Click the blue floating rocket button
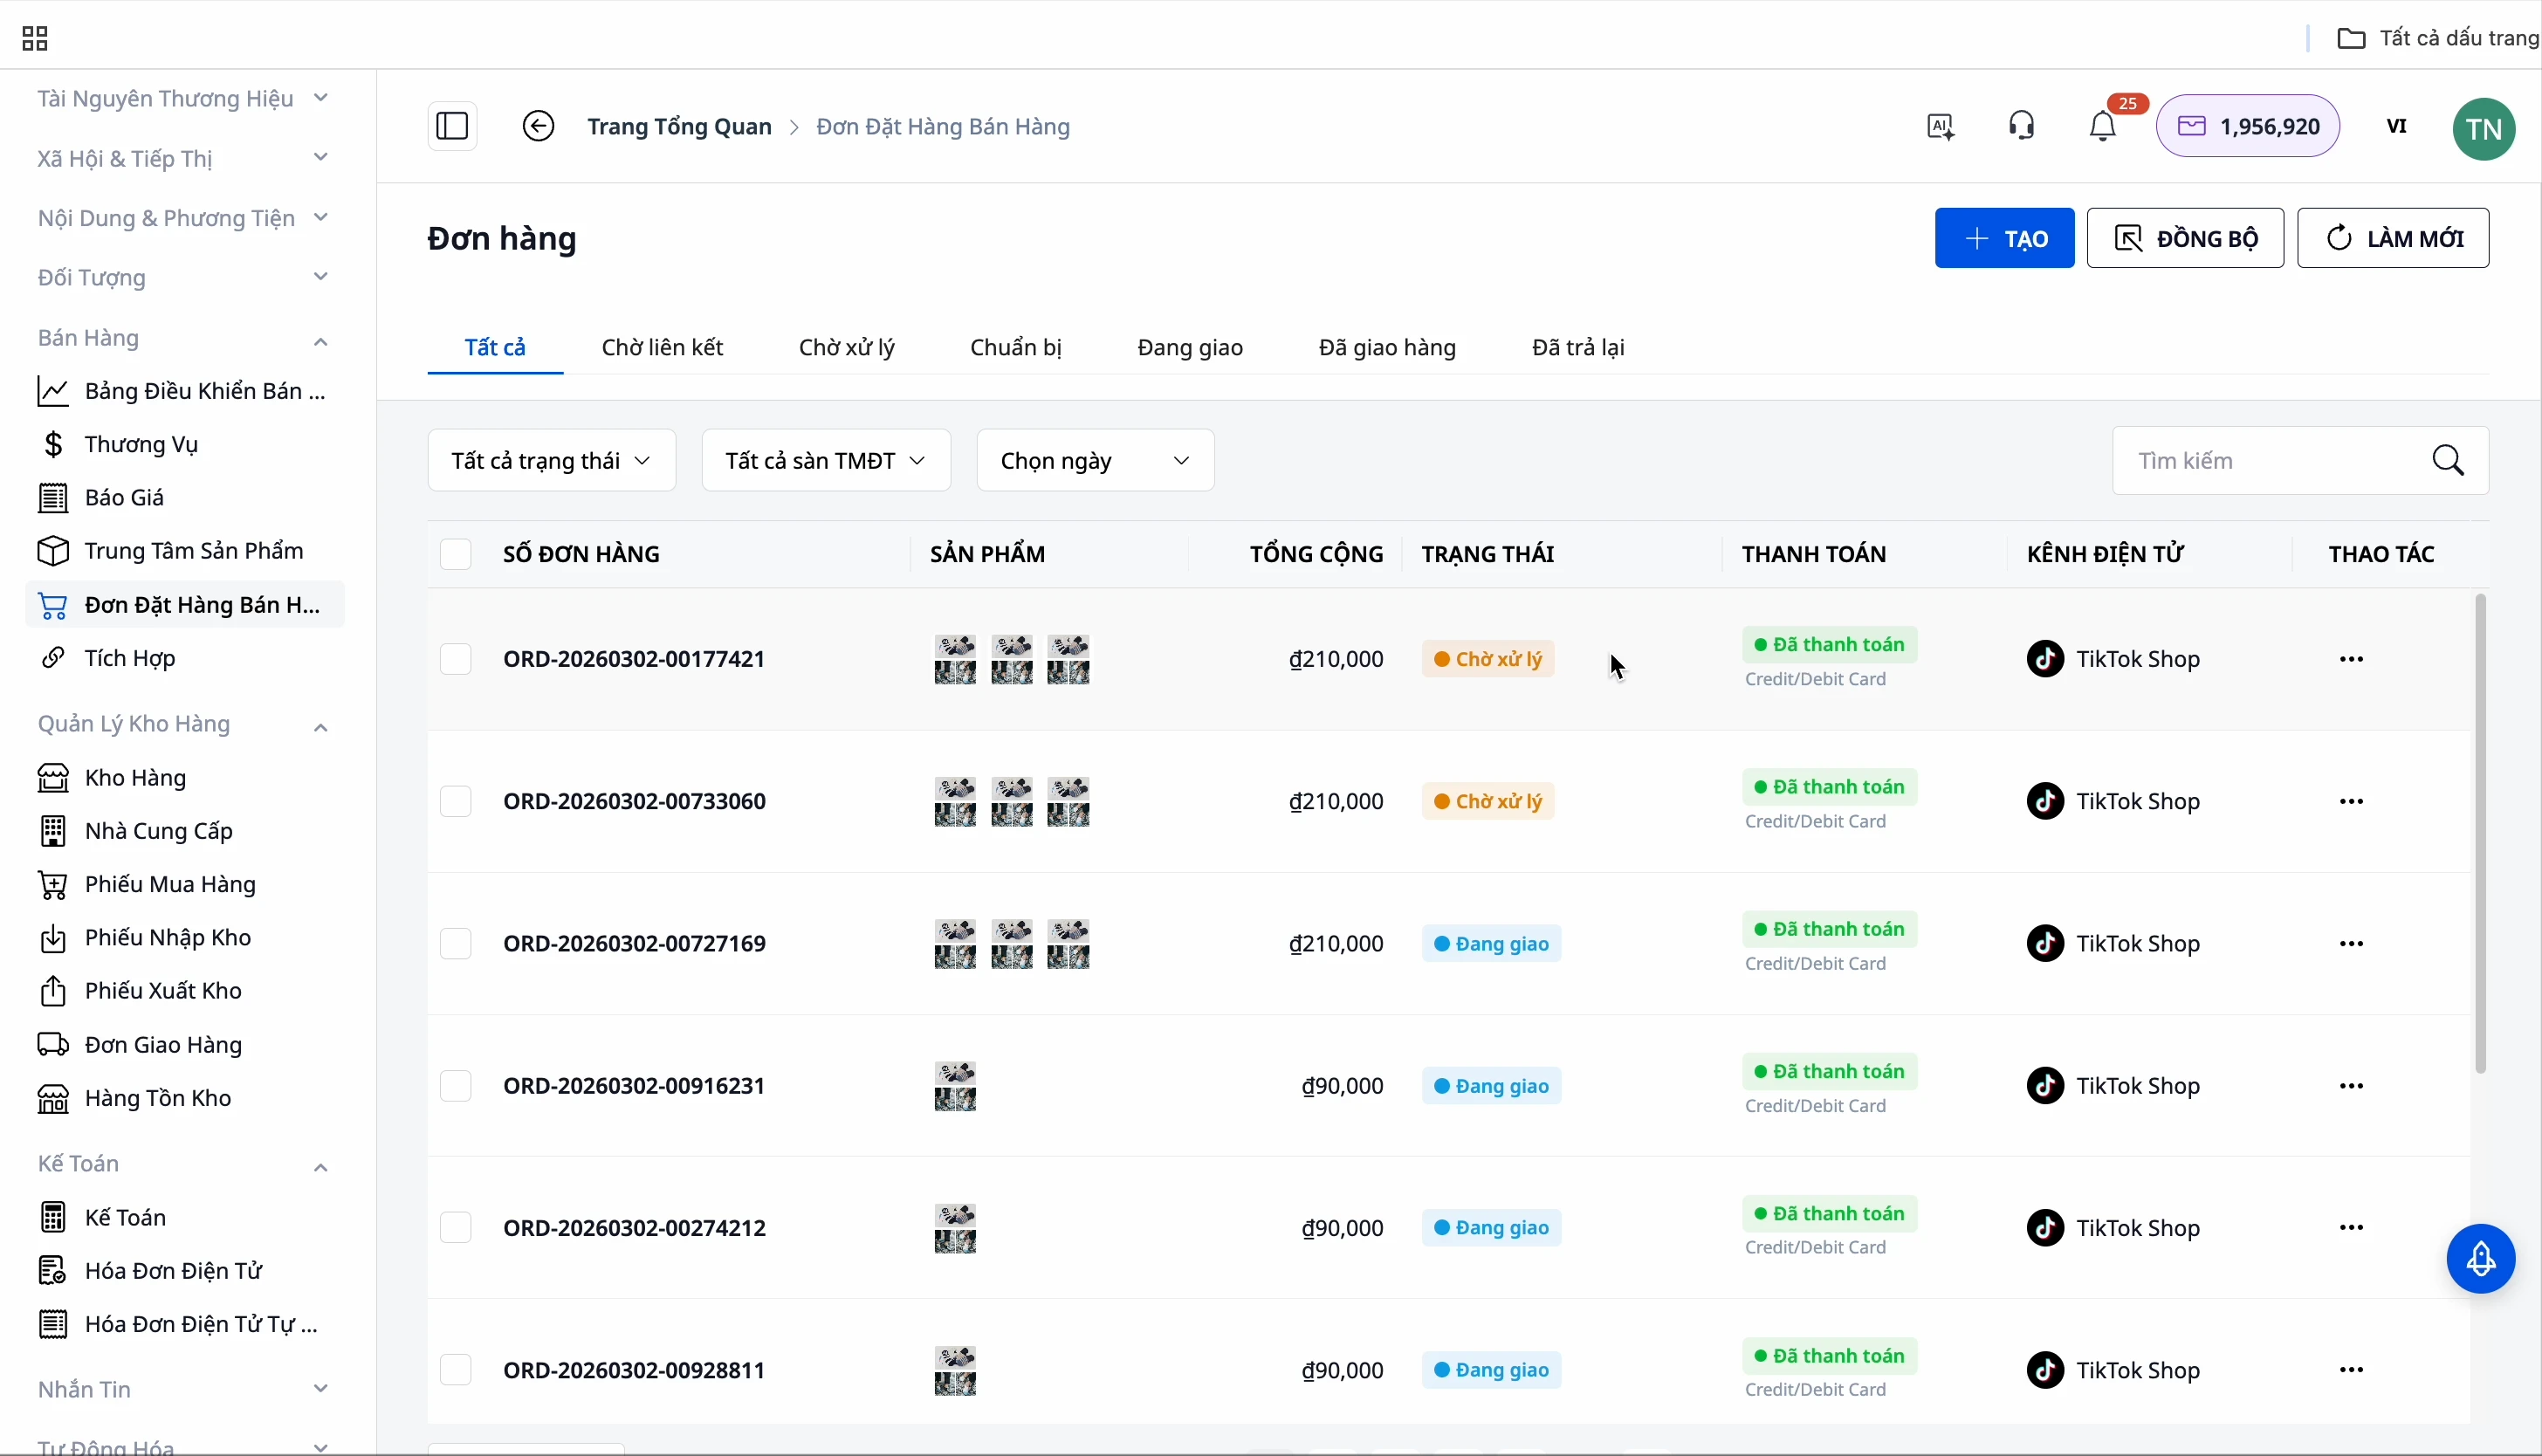Viewport: 2542px width, 1456px height. (x=2481, y=1259)
